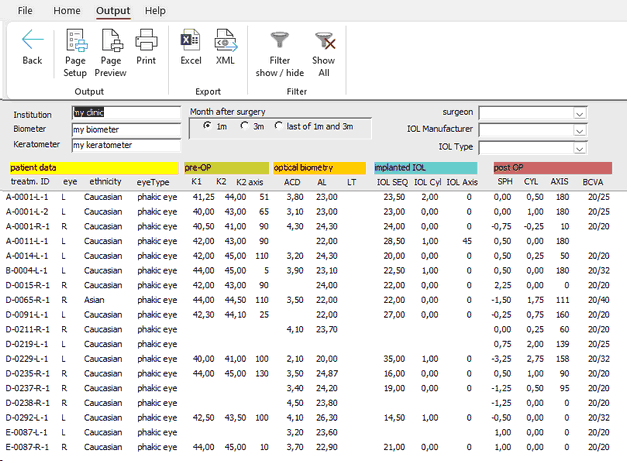627x461 pixels.
Task: Export data to Excel
Action: click(x=190, y=46)
